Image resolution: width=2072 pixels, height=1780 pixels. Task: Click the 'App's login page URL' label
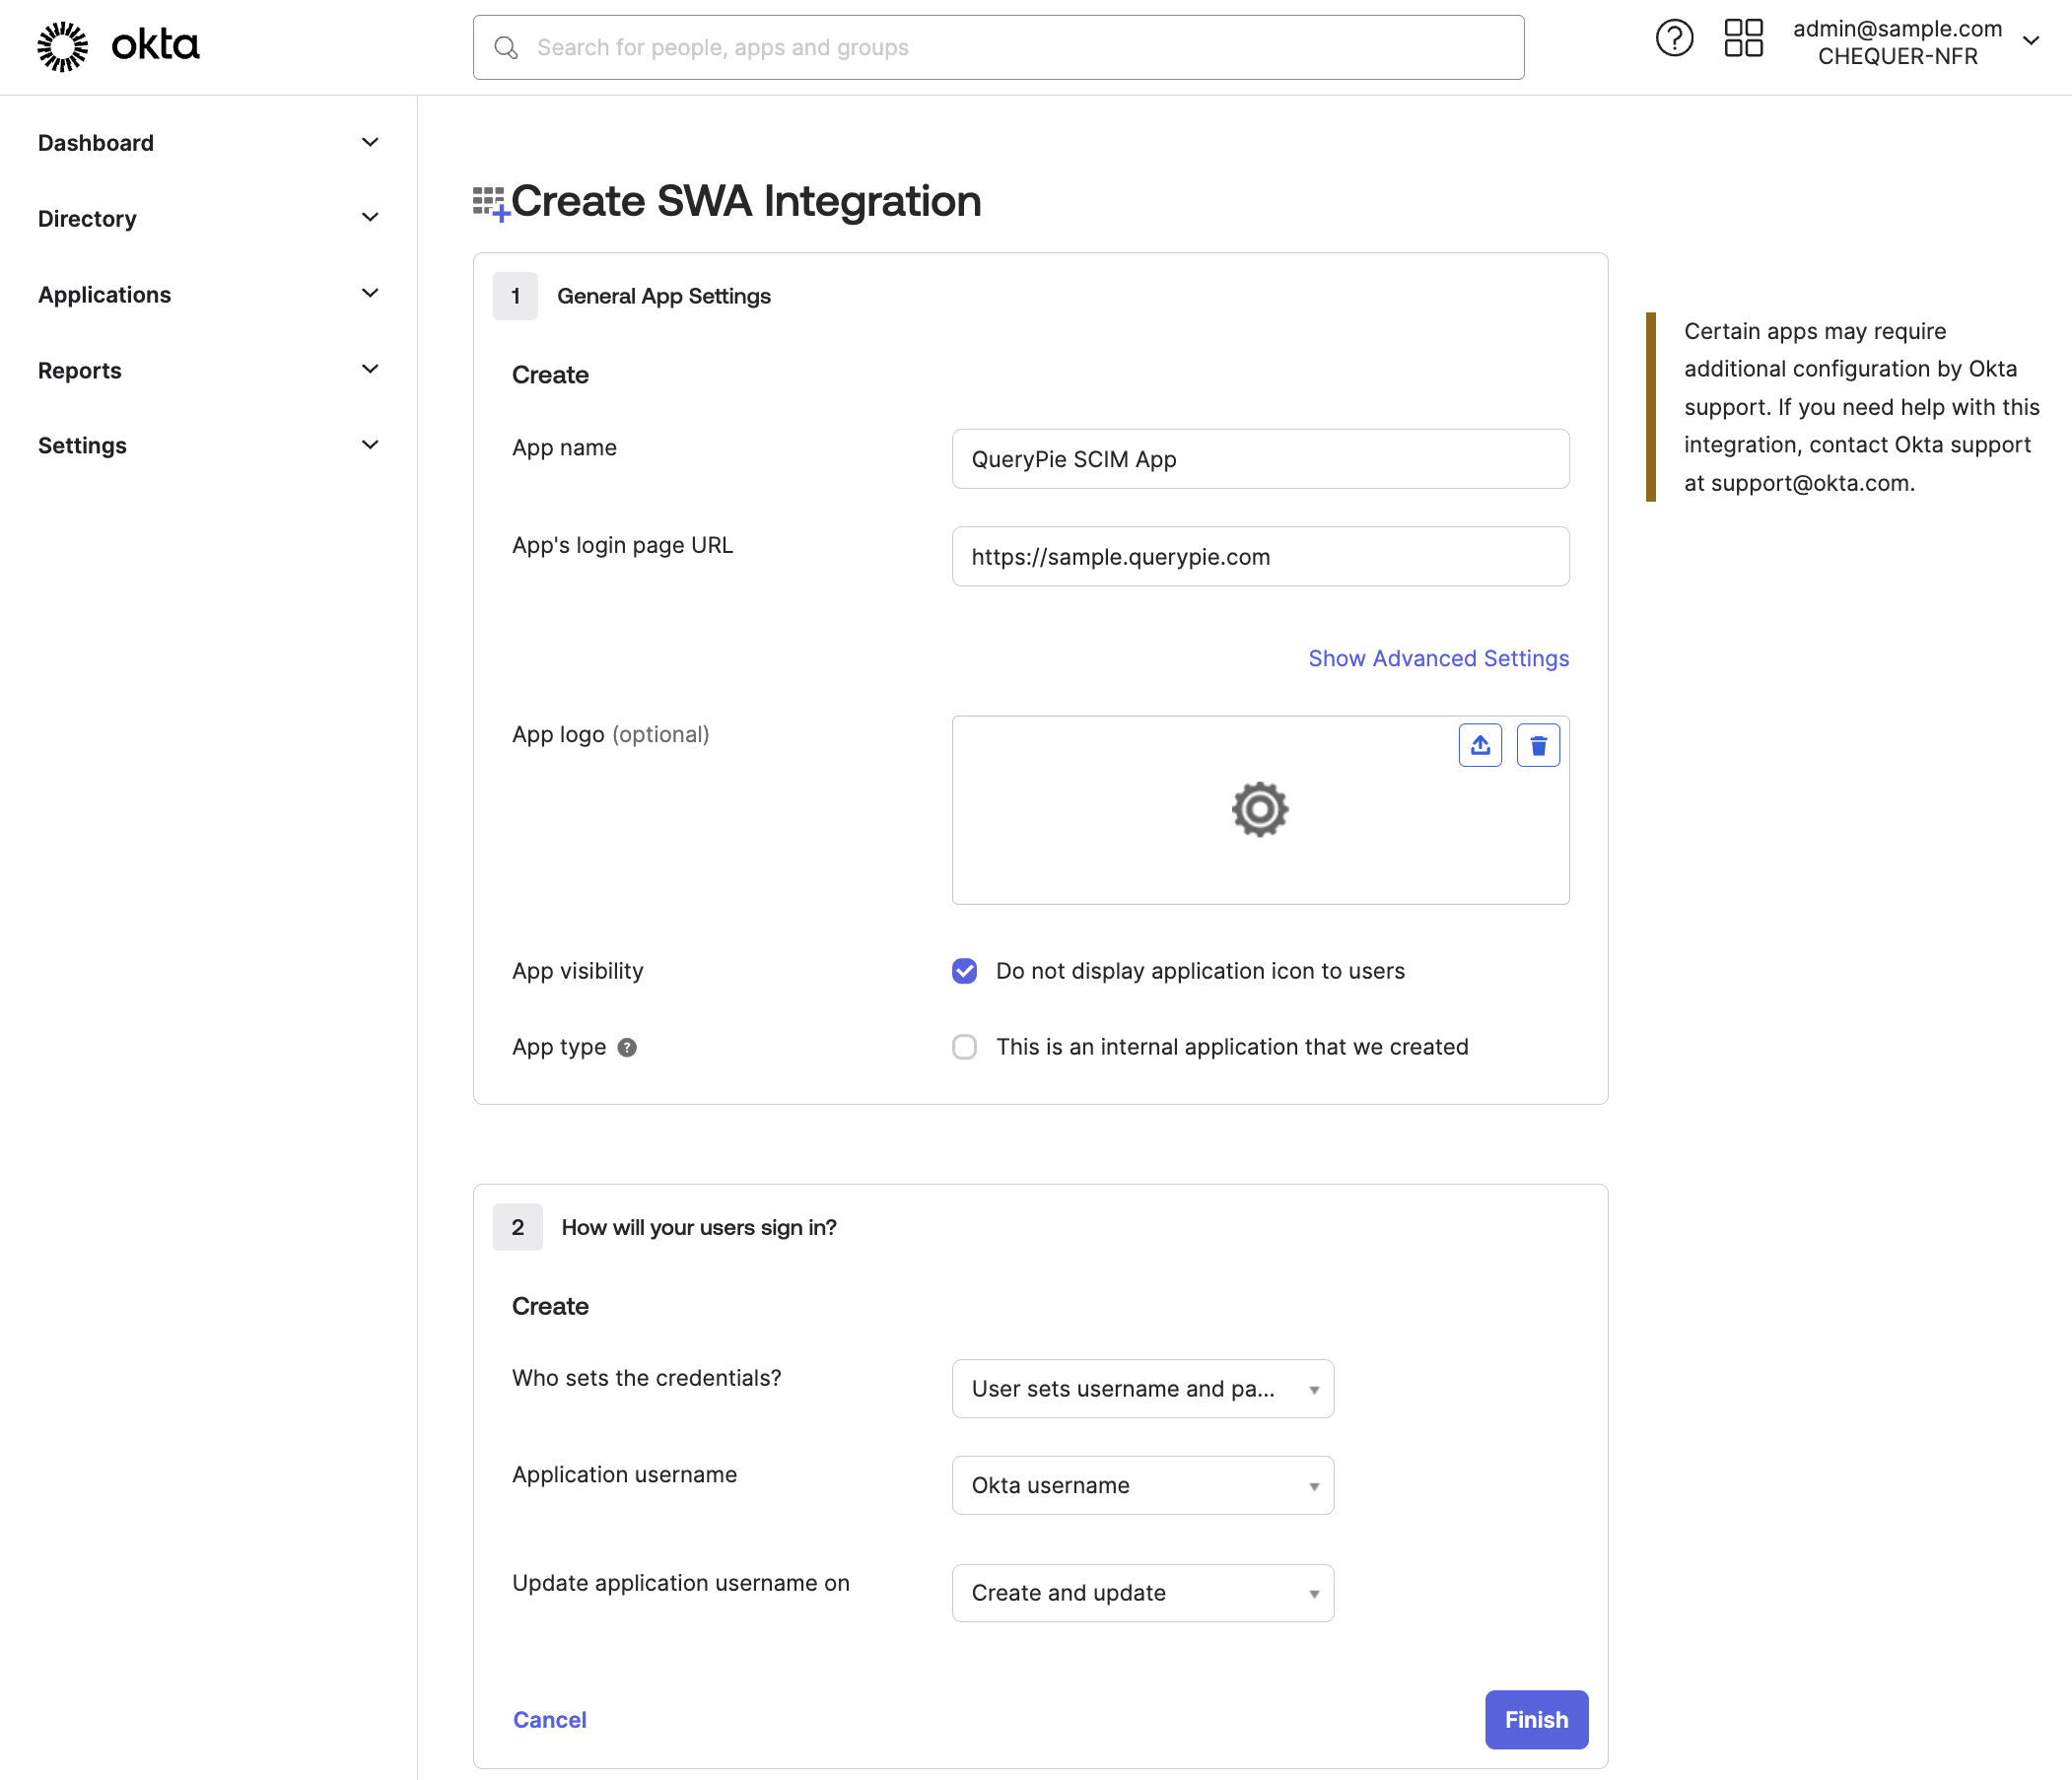tap(623, 545)
